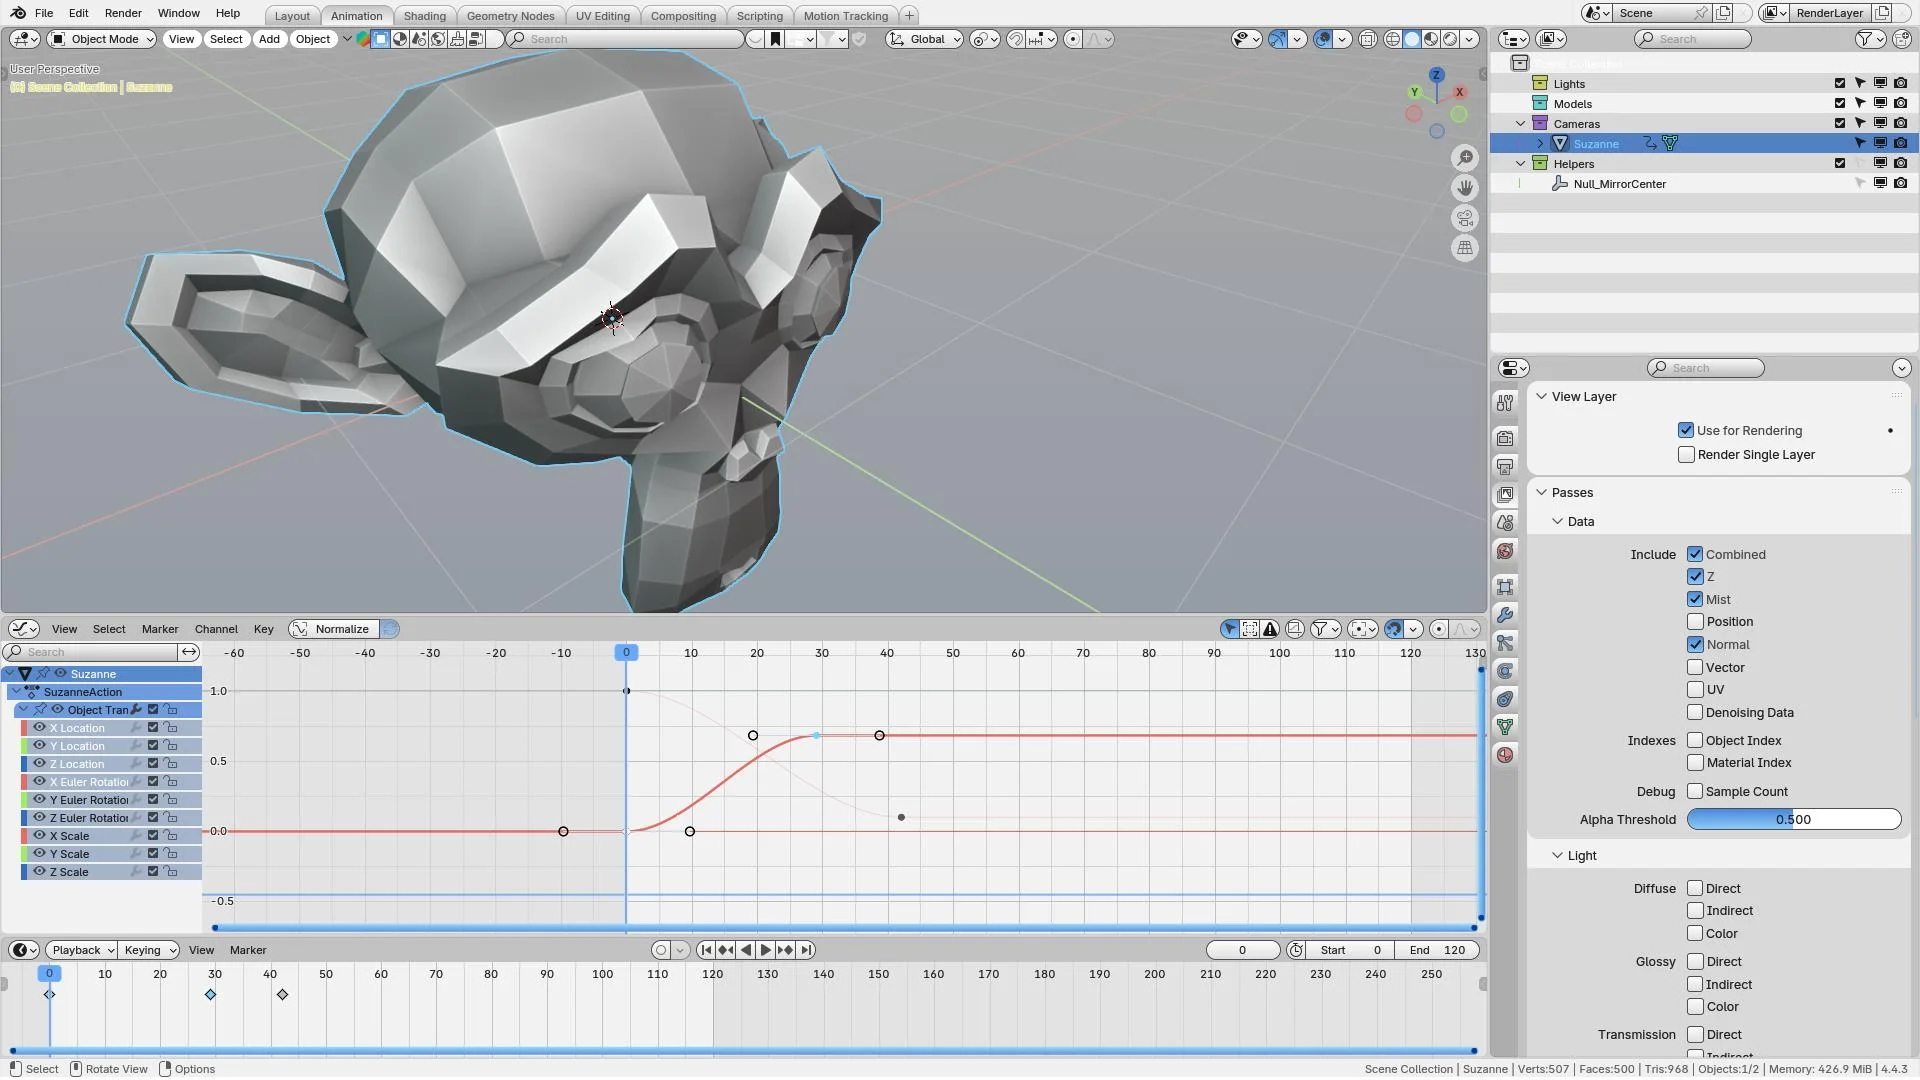Jump to the timeline end frame
Viewport: 1920px width, 1080px height.
[806, 950]
